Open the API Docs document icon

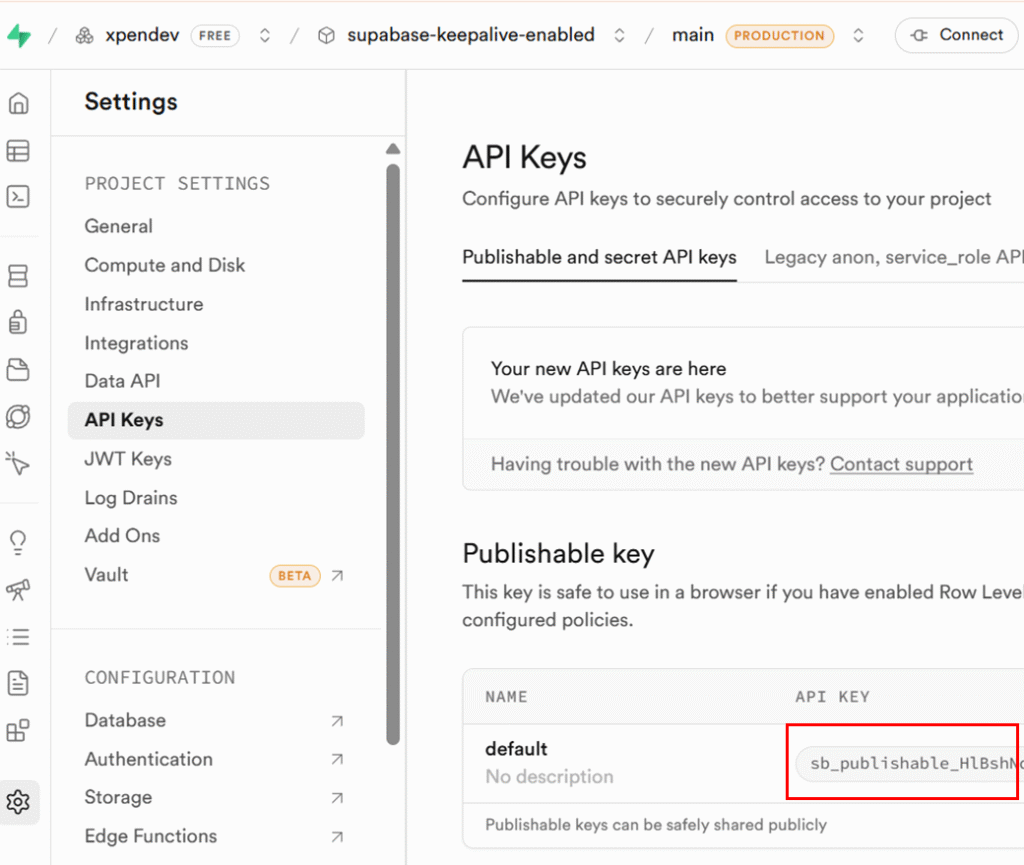(x=18, y=684)
